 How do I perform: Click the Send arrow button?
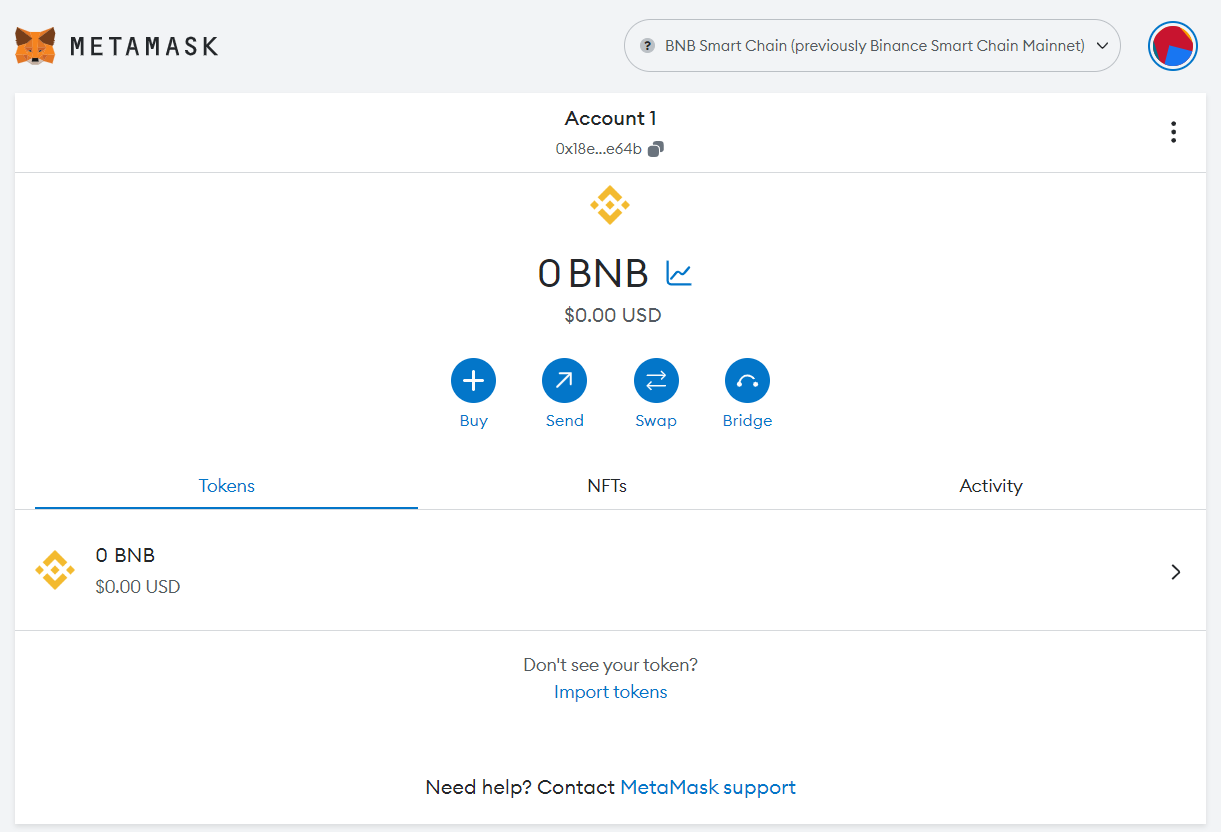[x=564, y=380]
